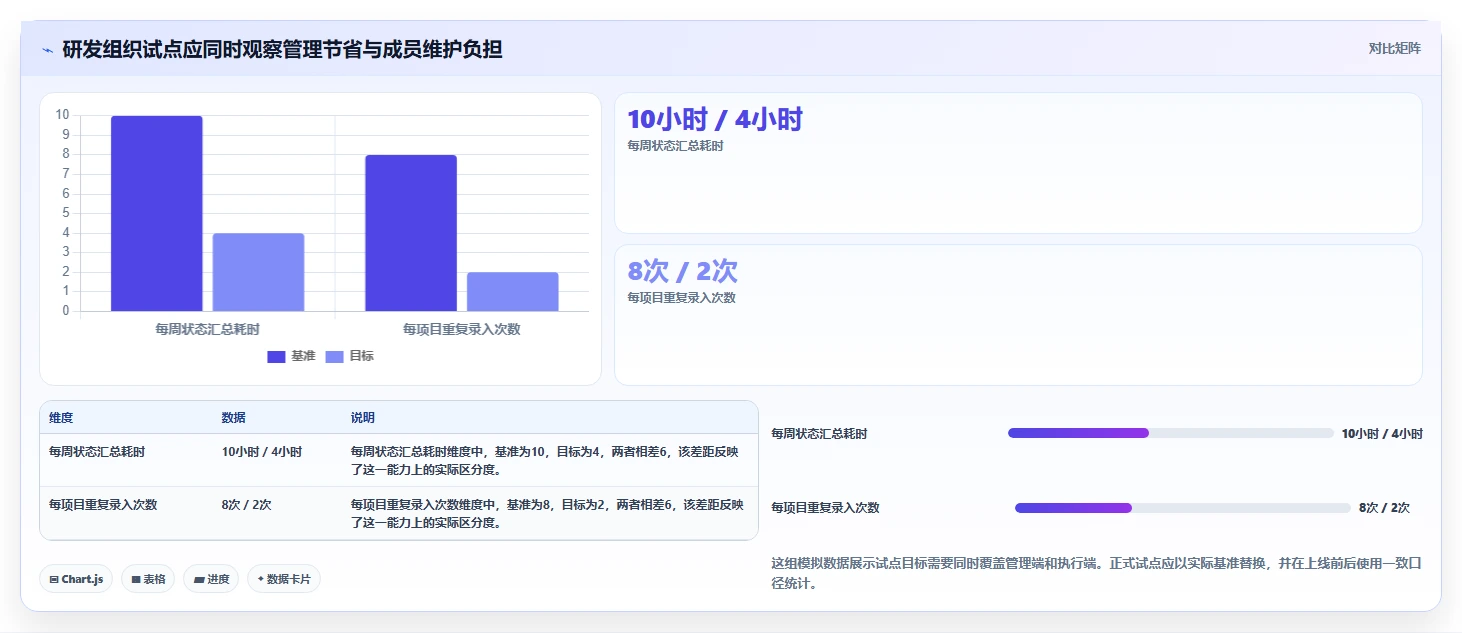Click the light 目标 legend color box
This screenshot has height=633, width=1462.
pos(334,357)
